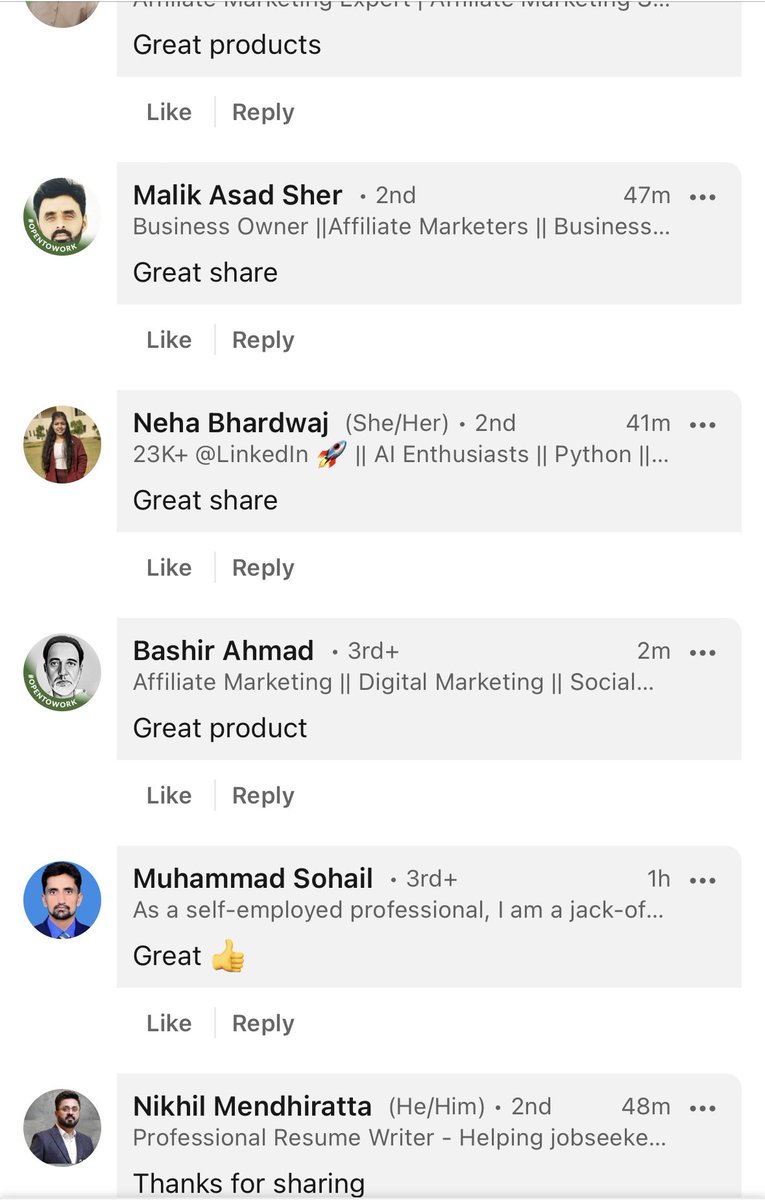Like Malik Asad Sher's "Great share" comment

pyautogui.click(x=168, y=340)
